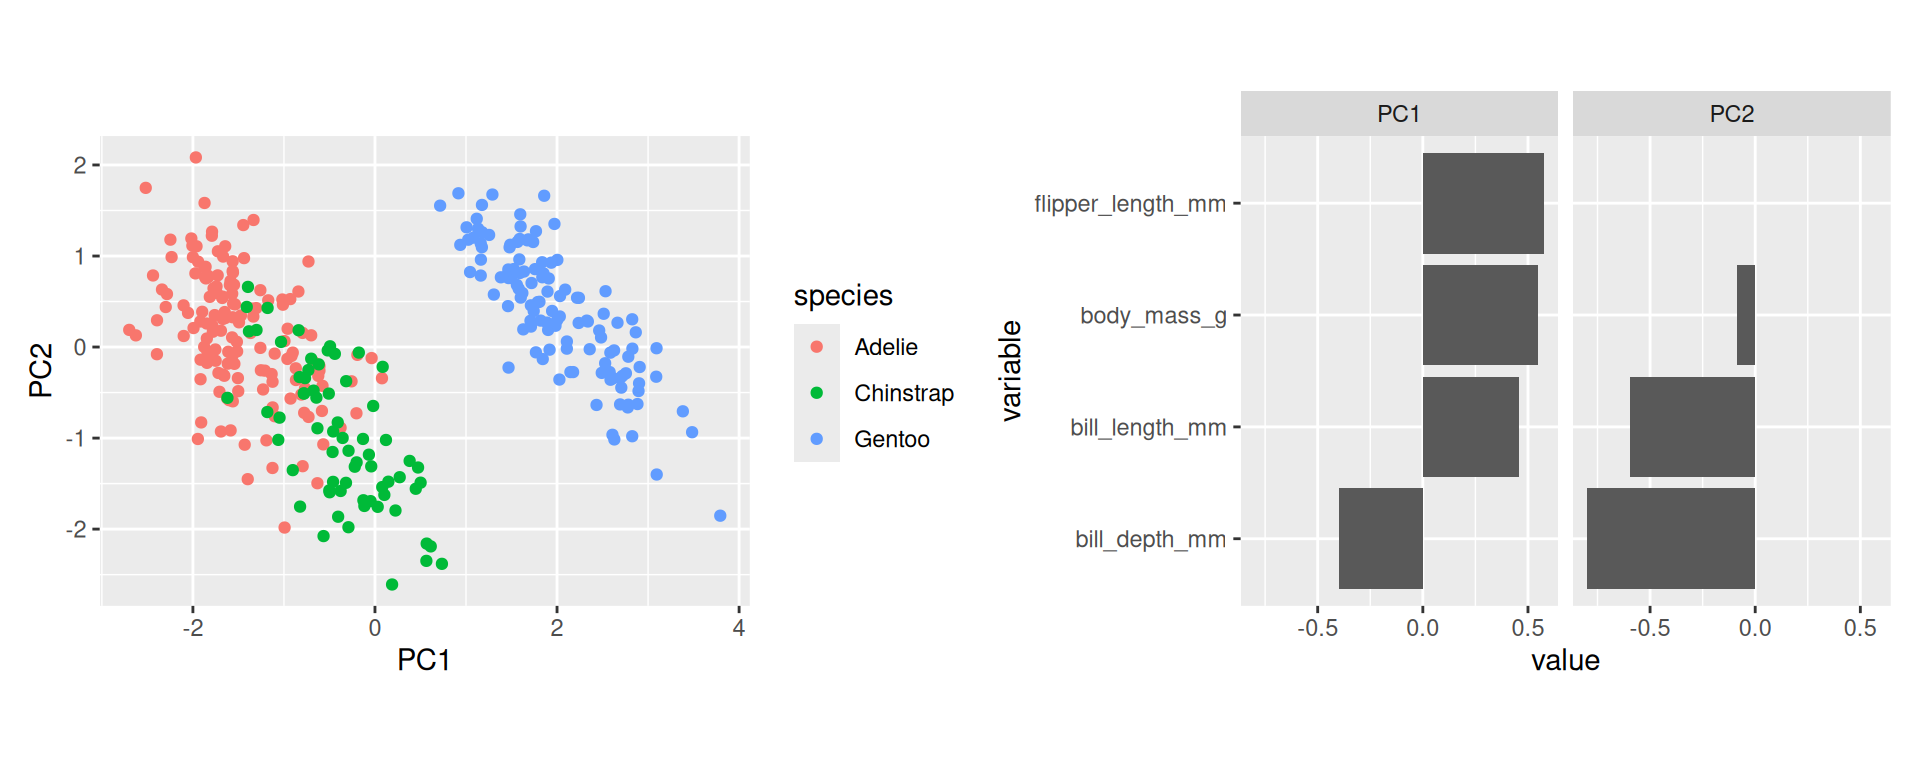The image size is (1920, 768).
Task: Click the rightmost blue Gentoo data point
Action: [720, 516]
